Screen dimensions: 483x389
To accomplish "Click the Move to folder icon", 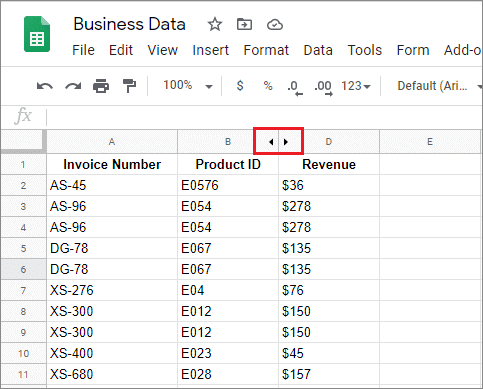I will pyautogui.click(x=244, y=24).
